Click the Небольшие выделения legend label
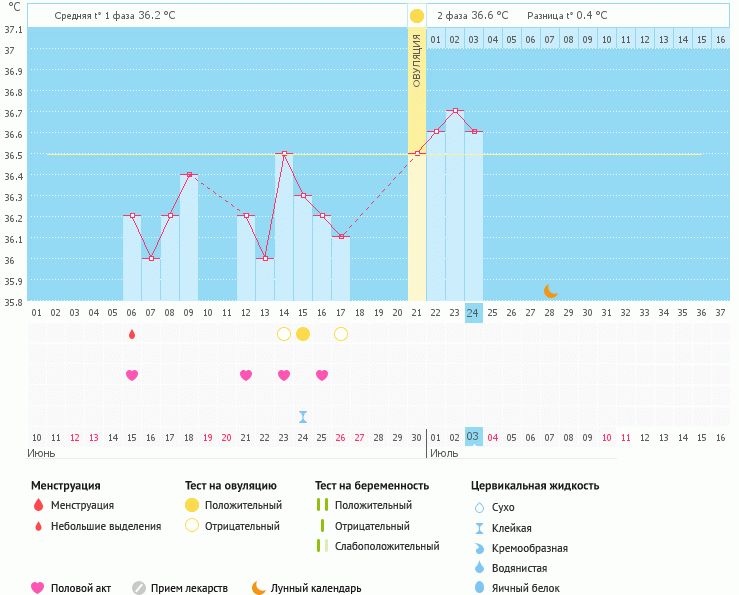Screen dimensions: 739x595 (105, 526)
